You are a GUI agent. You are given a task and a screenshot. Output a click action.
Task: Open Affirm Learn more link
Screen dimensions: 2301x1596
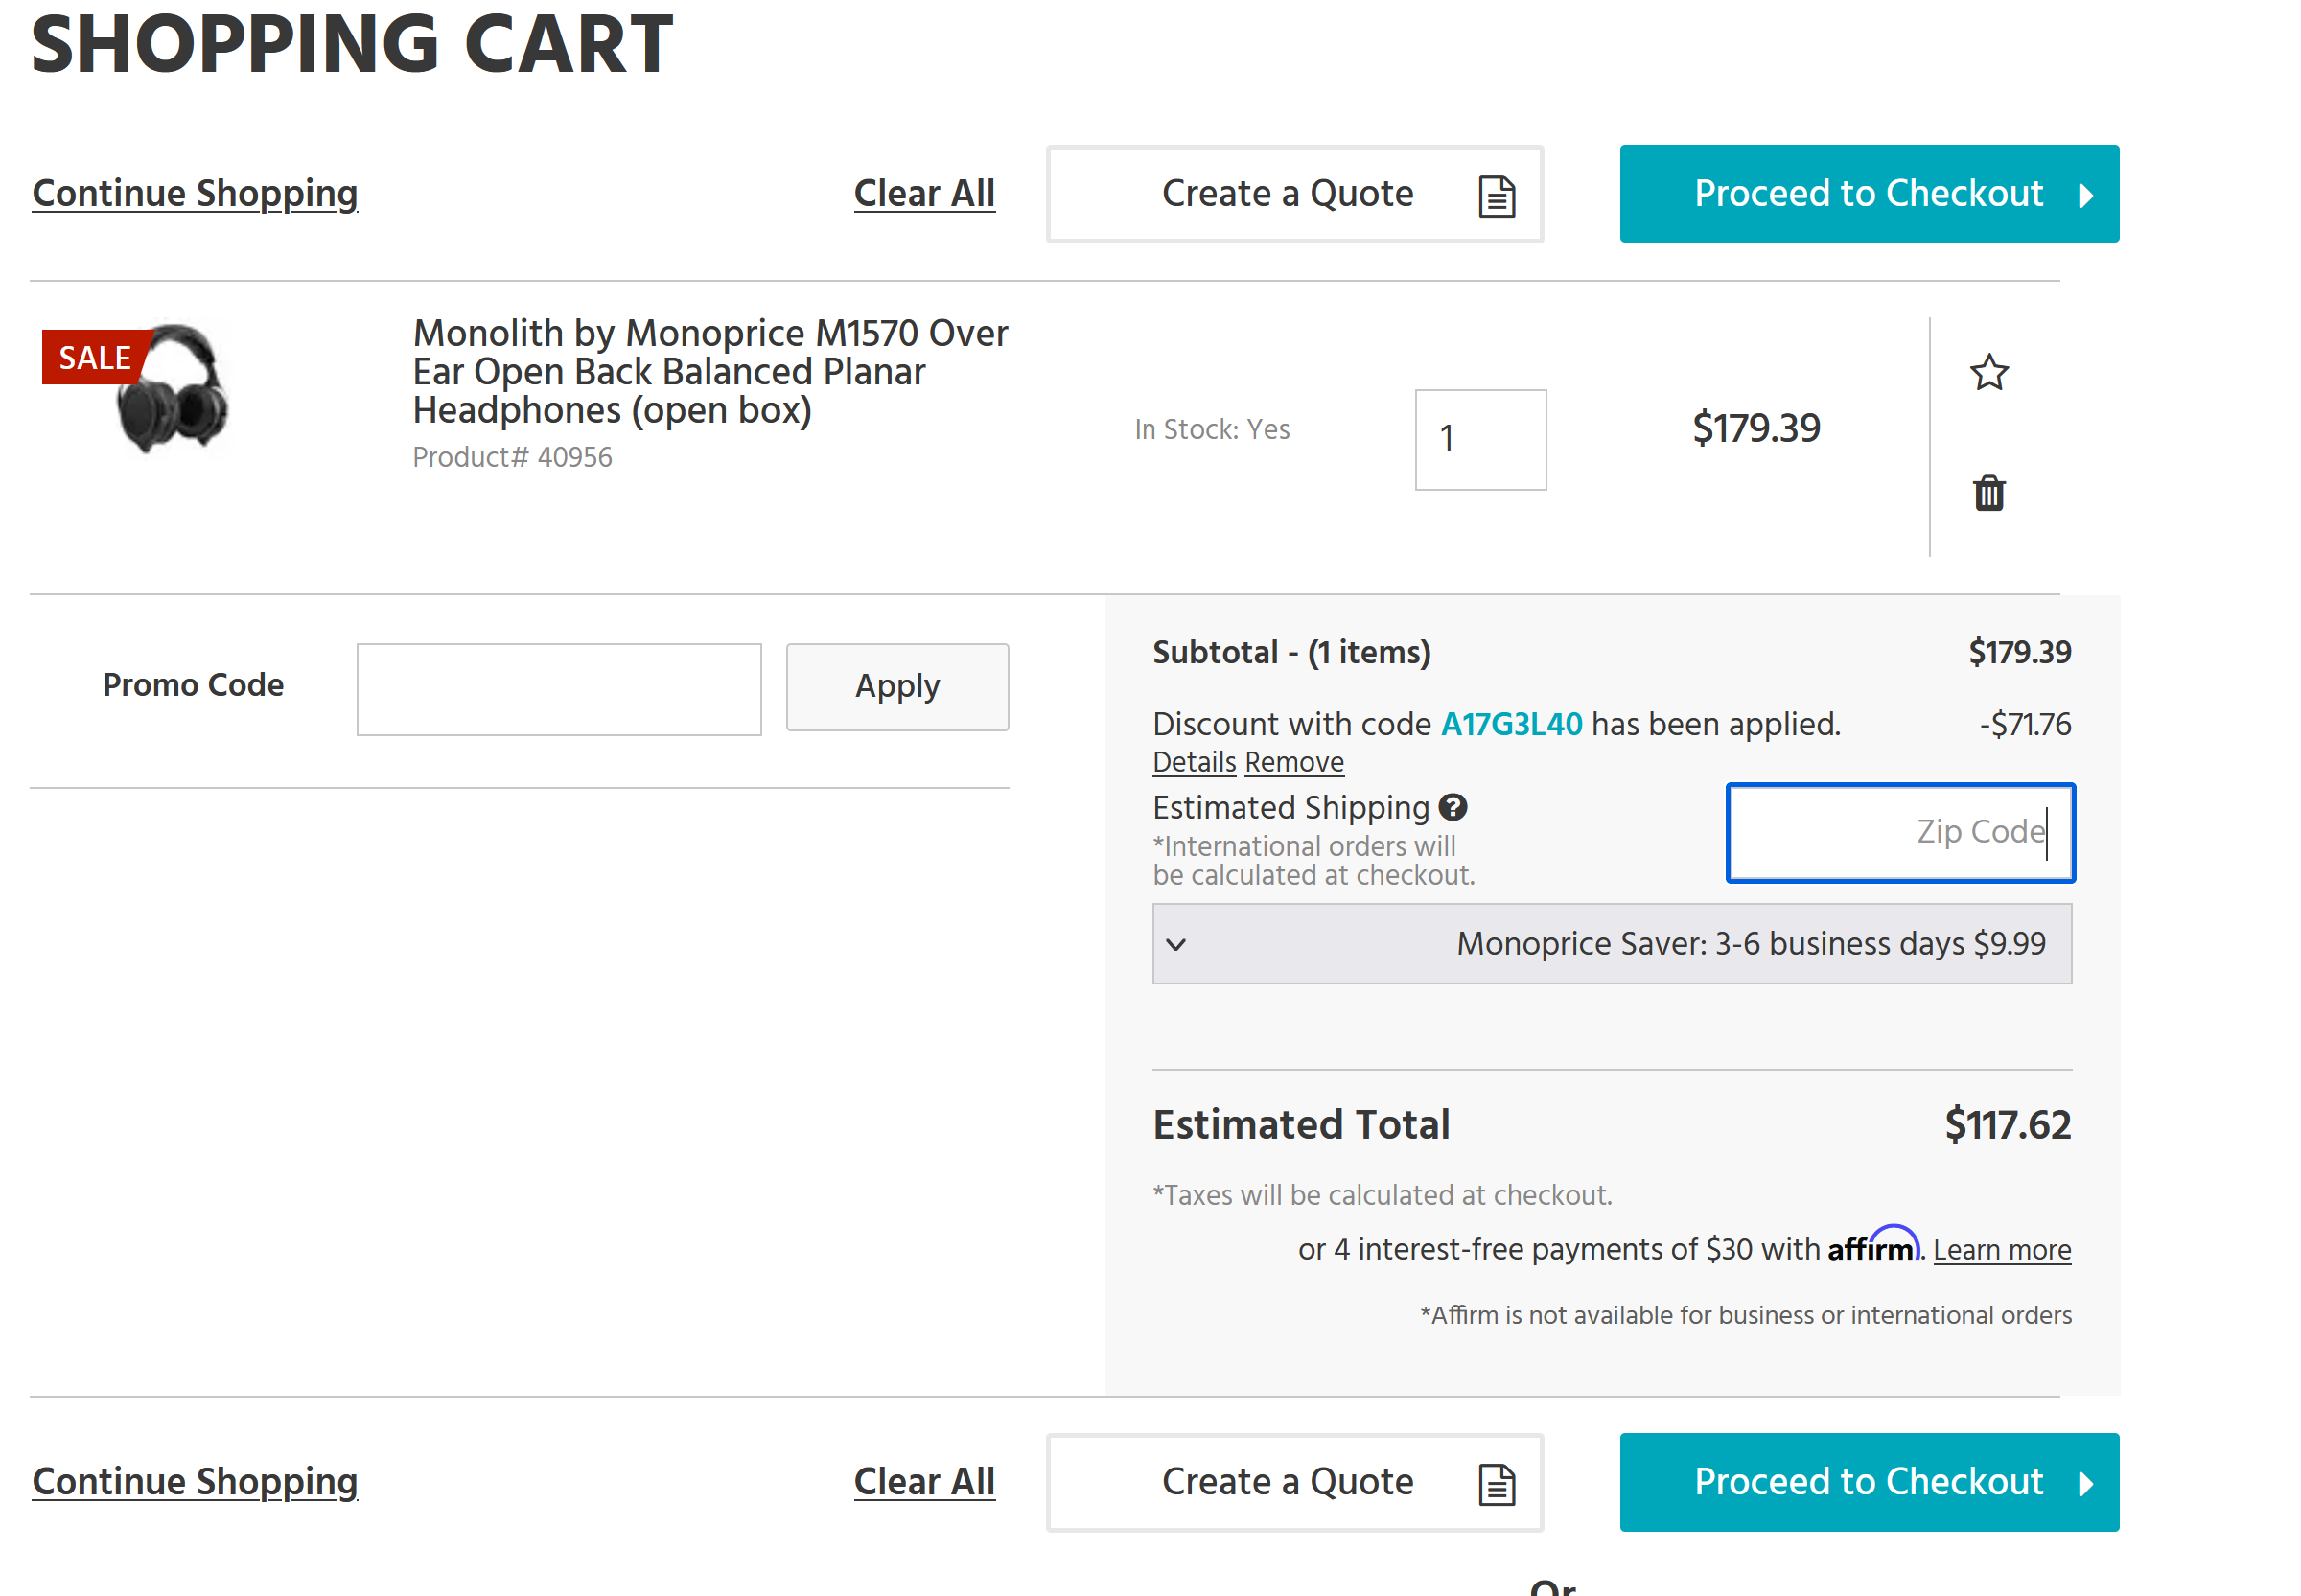pyautogui.click(x=2002, y=1250)
